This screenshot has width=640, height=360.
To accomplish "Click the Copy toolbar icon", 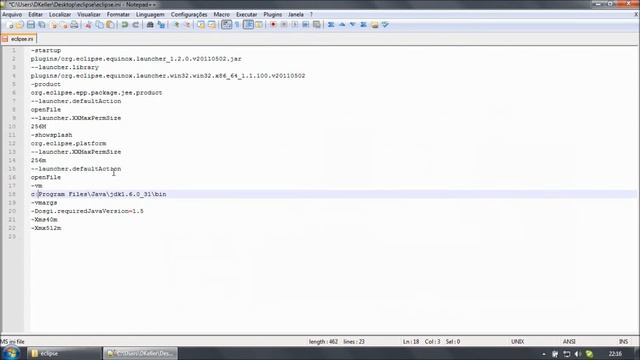I will (99, 25).
